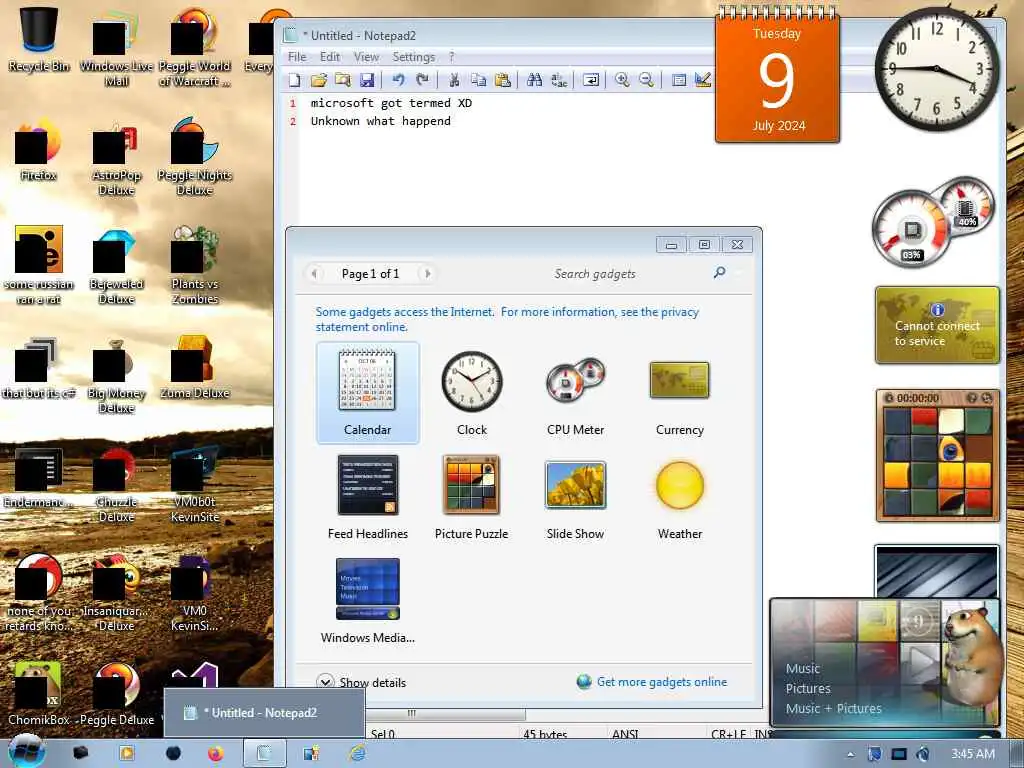Click Pictures in the Media Center gadget
Viewport: 1024px width, 768px height.
[808, 688]
